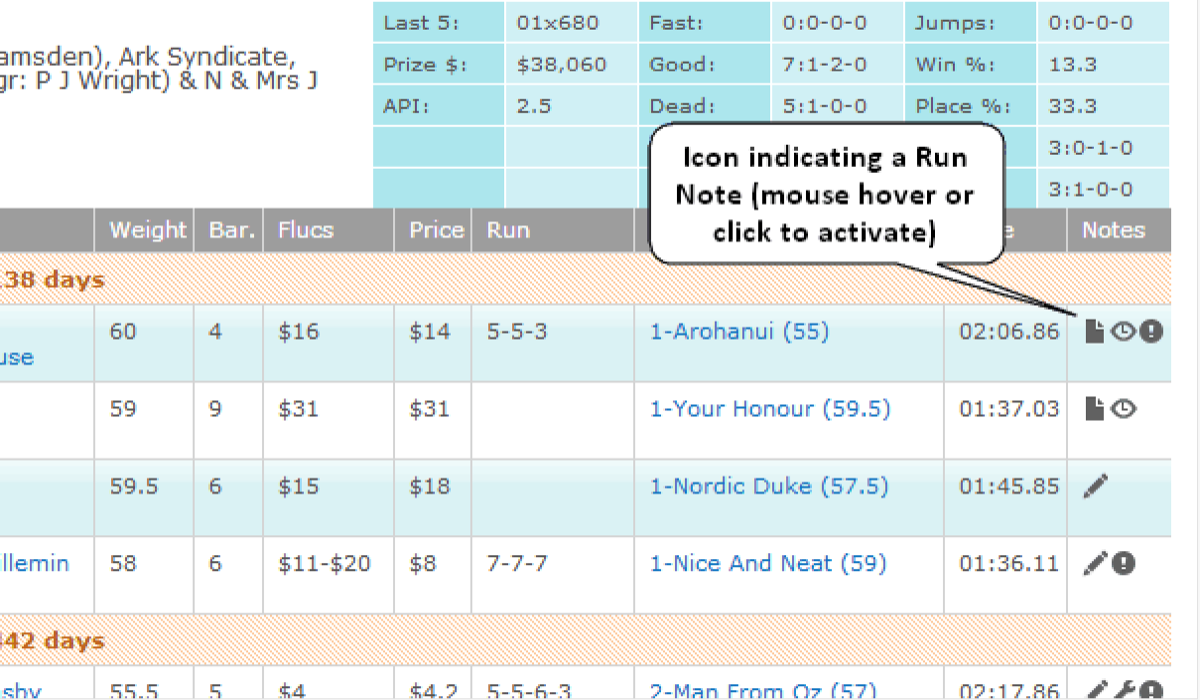Click the exclamation alert icon in Arohanui row
Screen dimensions: 1200x700
pyautogui.click(x=1151, y=332)
